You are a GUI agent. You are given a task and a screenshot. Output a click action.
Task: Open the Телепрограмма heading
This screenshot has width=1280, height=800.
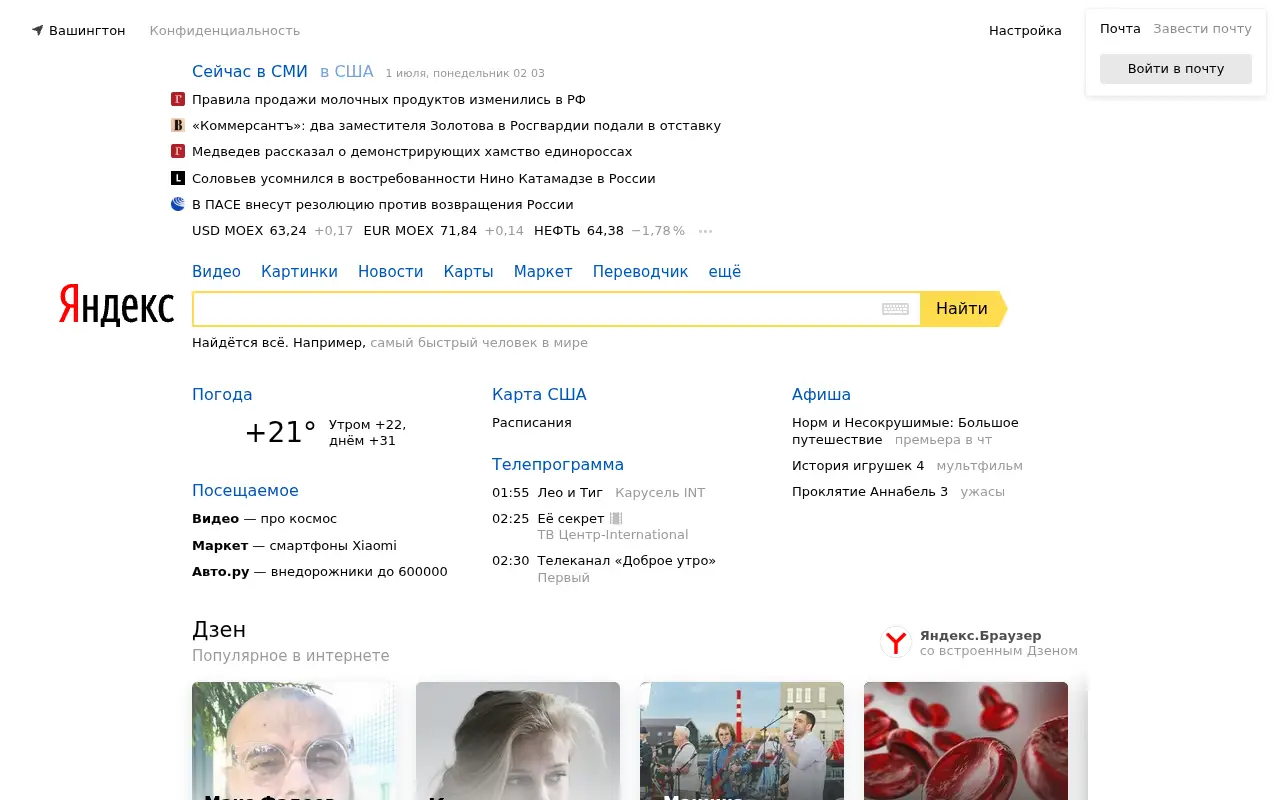[x=558, y=464]
